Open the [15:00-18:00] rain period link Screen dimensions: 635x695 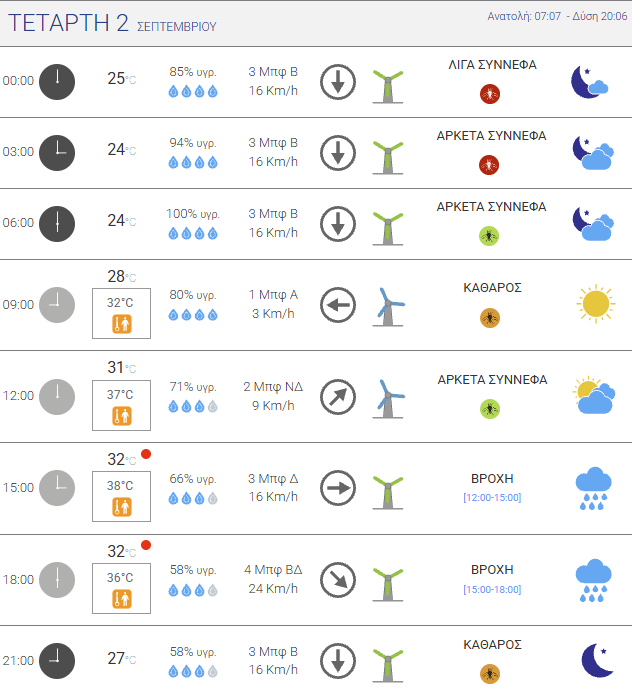click(x=492, y=590)
